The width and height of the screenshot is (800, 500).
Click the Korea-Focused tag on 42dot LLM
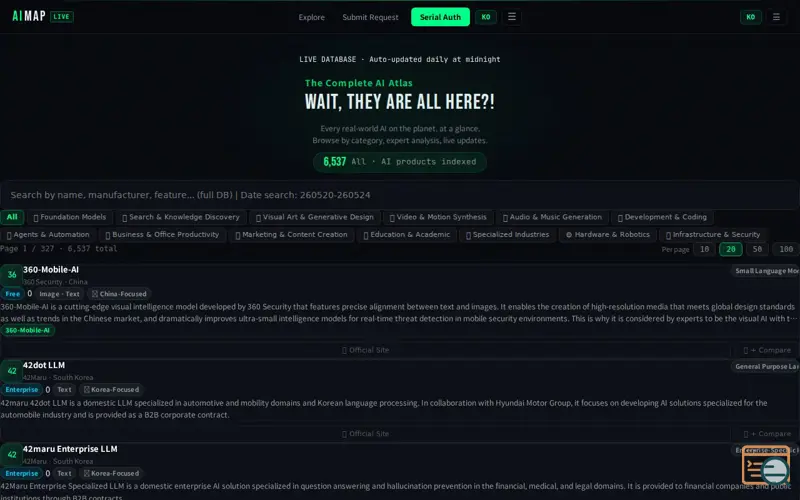pos(111,389)
